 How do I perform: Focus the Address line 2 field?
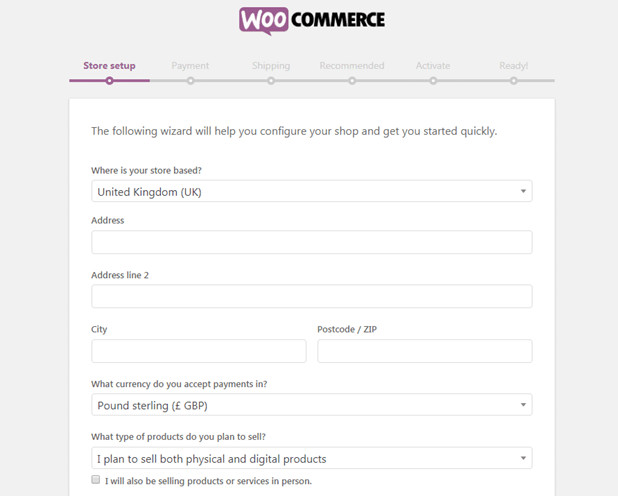coord(312,296)
